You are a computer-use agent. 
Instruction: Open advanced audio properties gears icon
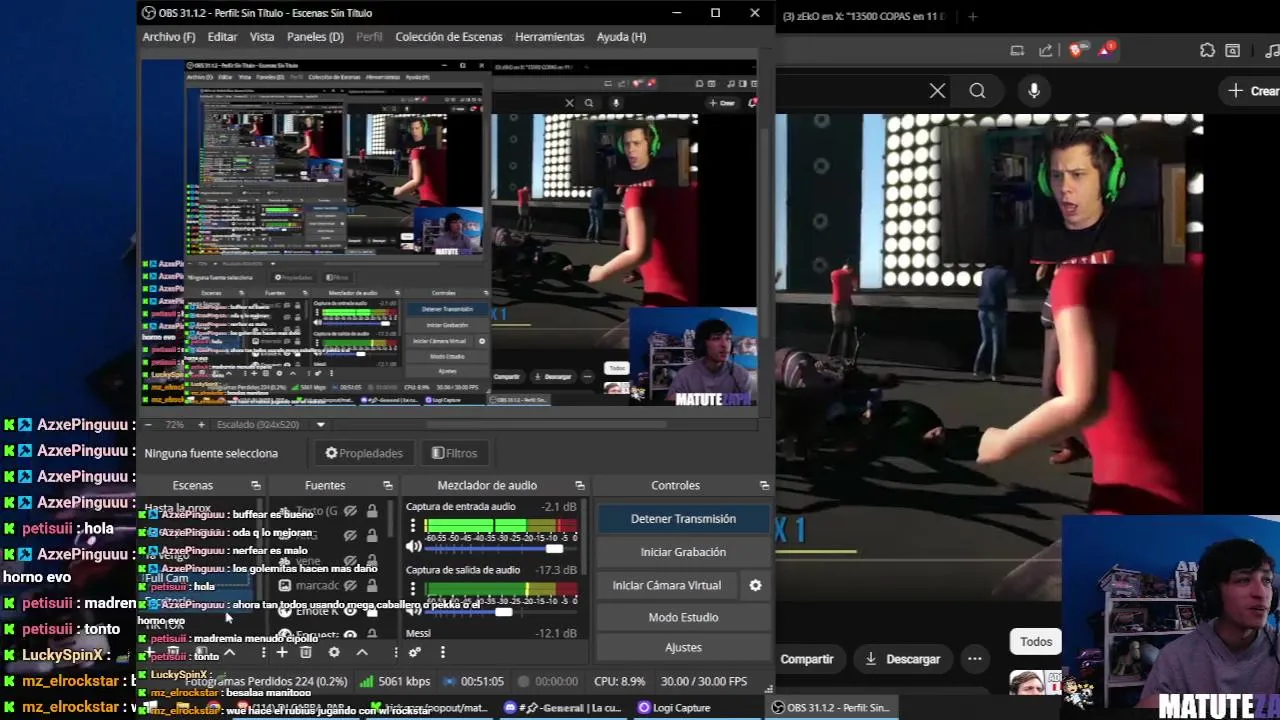[x=414, y=652]
